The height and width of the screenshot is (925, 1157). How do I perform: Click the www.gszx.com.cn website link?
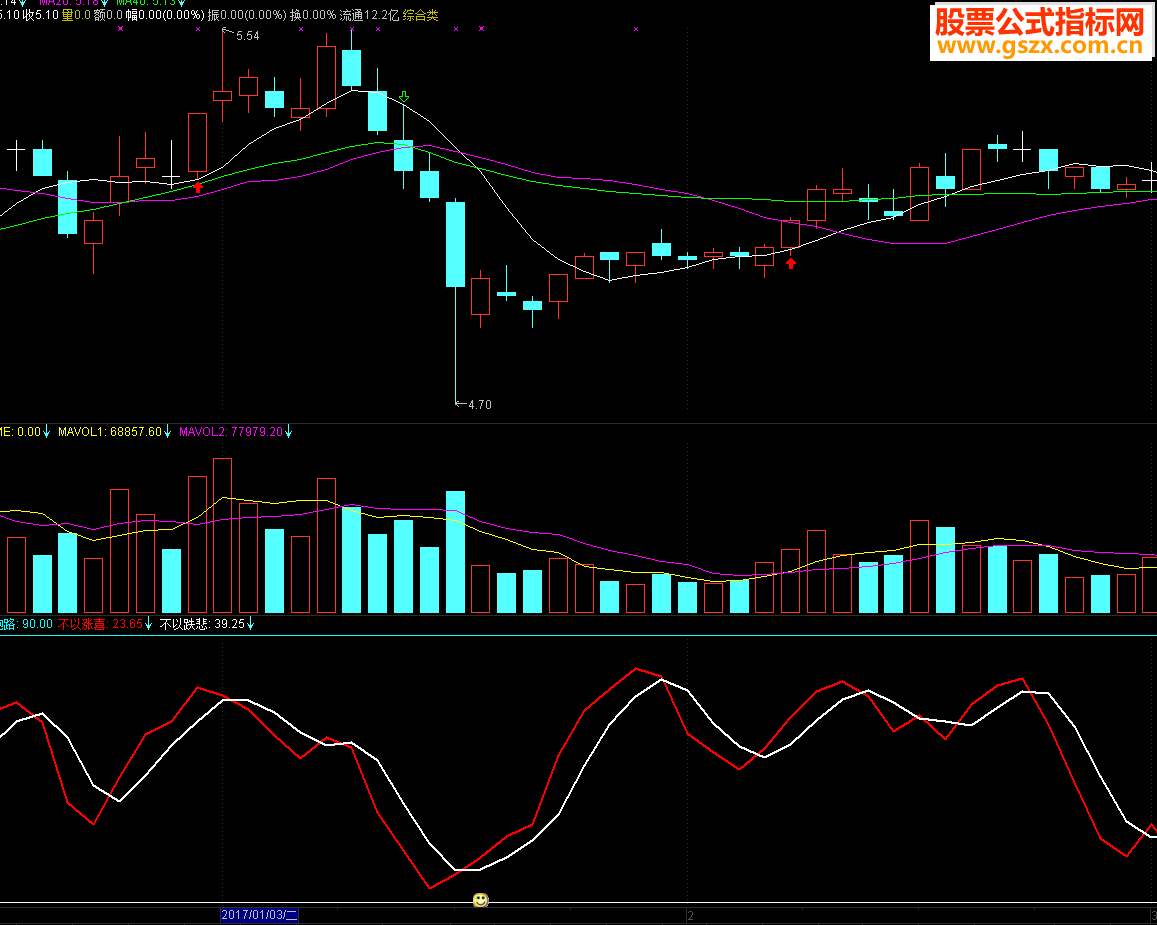(x=1040, y=46)
